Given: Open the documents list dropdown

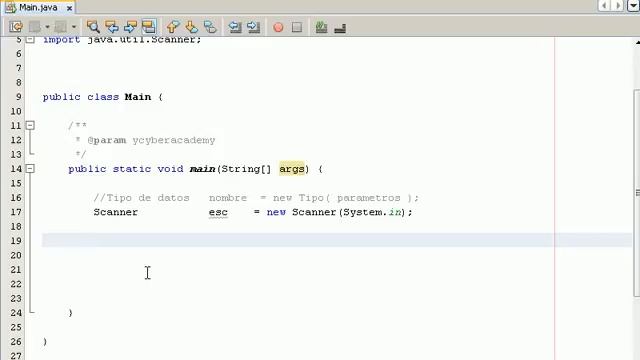Looking at the screenshot, I should [x=634, y=5].
